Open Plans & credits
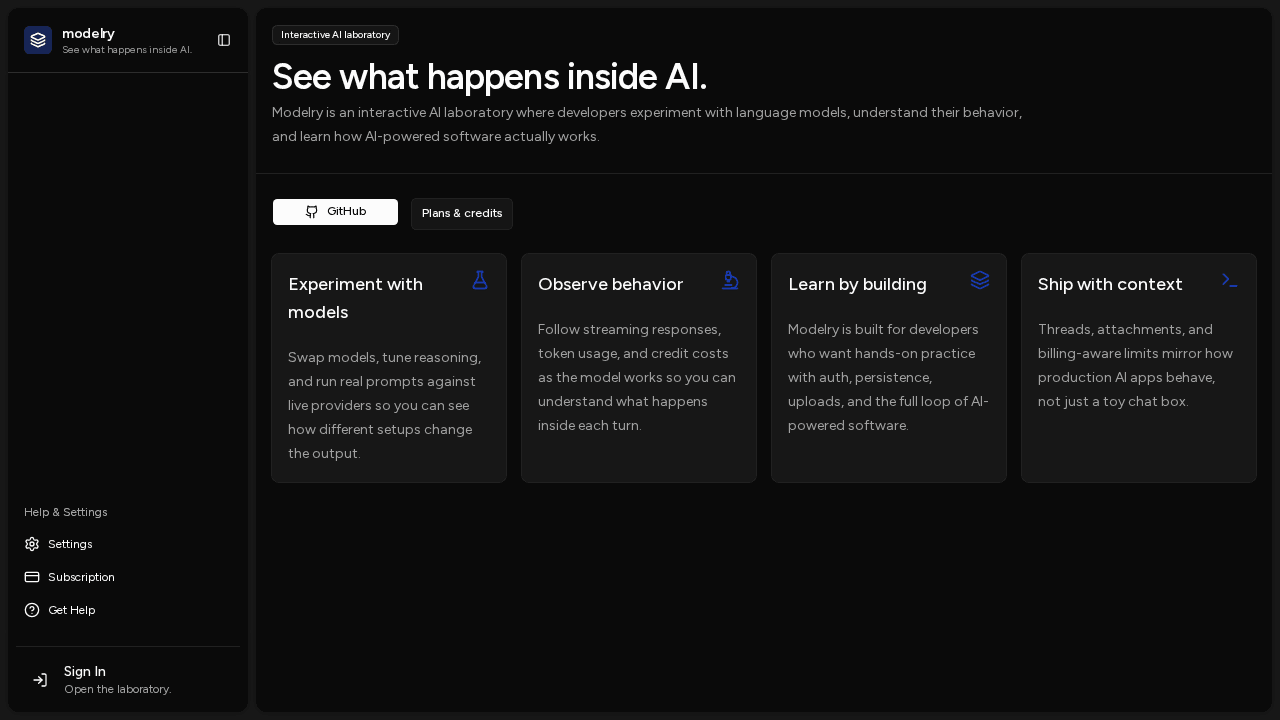This screenshot has width=1280, height=720. click(462, 214)
